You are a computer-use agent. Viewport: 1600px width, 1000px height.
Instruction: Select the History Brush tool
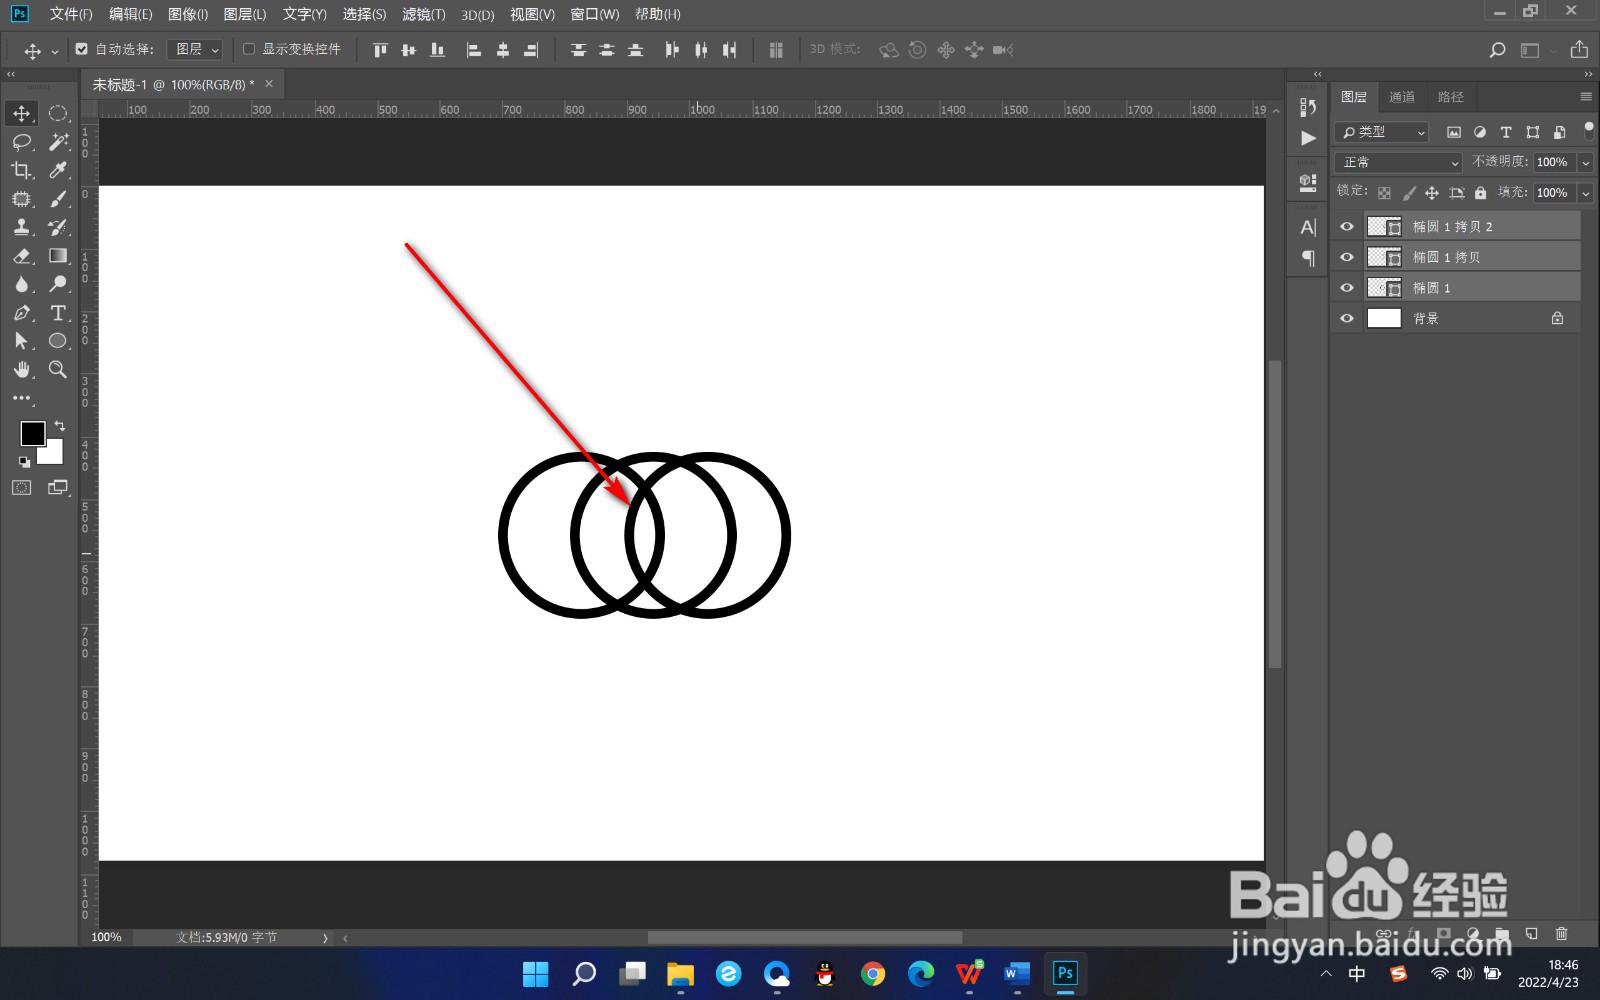pyautogui.click(x=58, y=227)
